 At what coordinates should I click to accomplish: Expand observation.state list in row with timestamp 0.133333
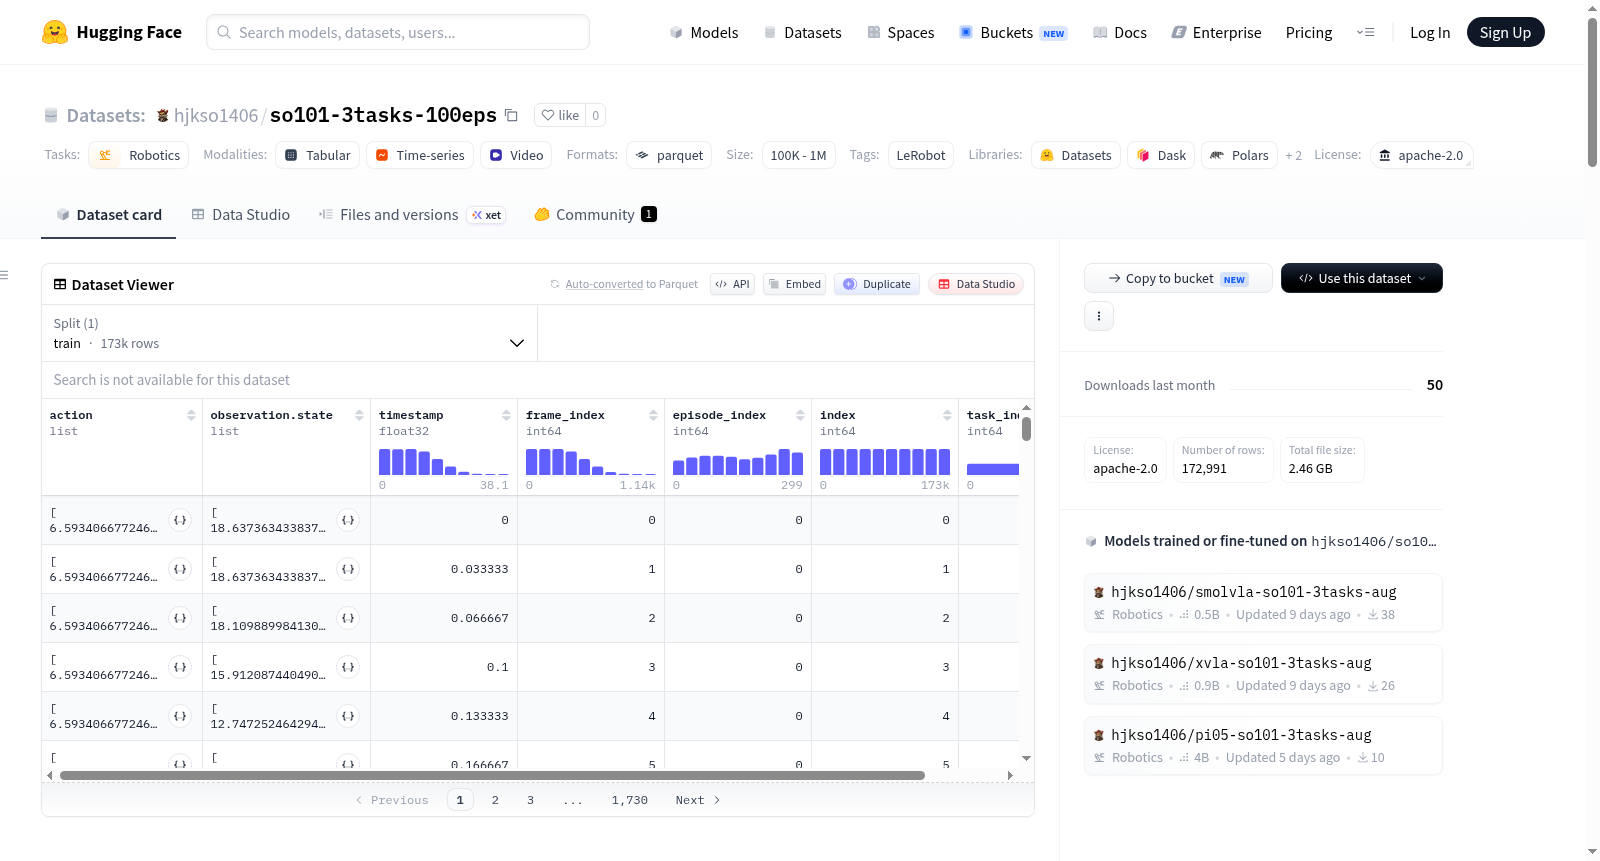[x=348, y=716]
